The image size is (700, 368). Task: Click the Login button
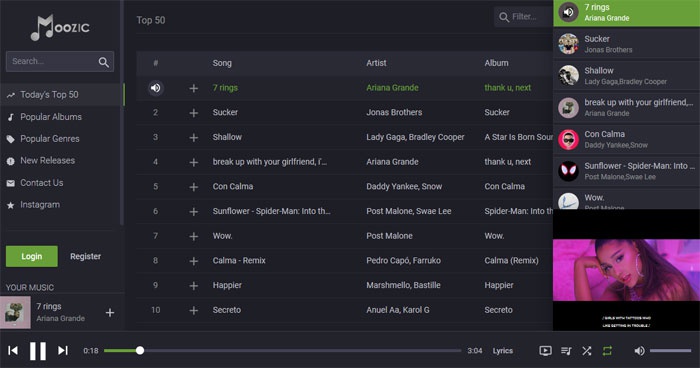[x=32, y=256]
